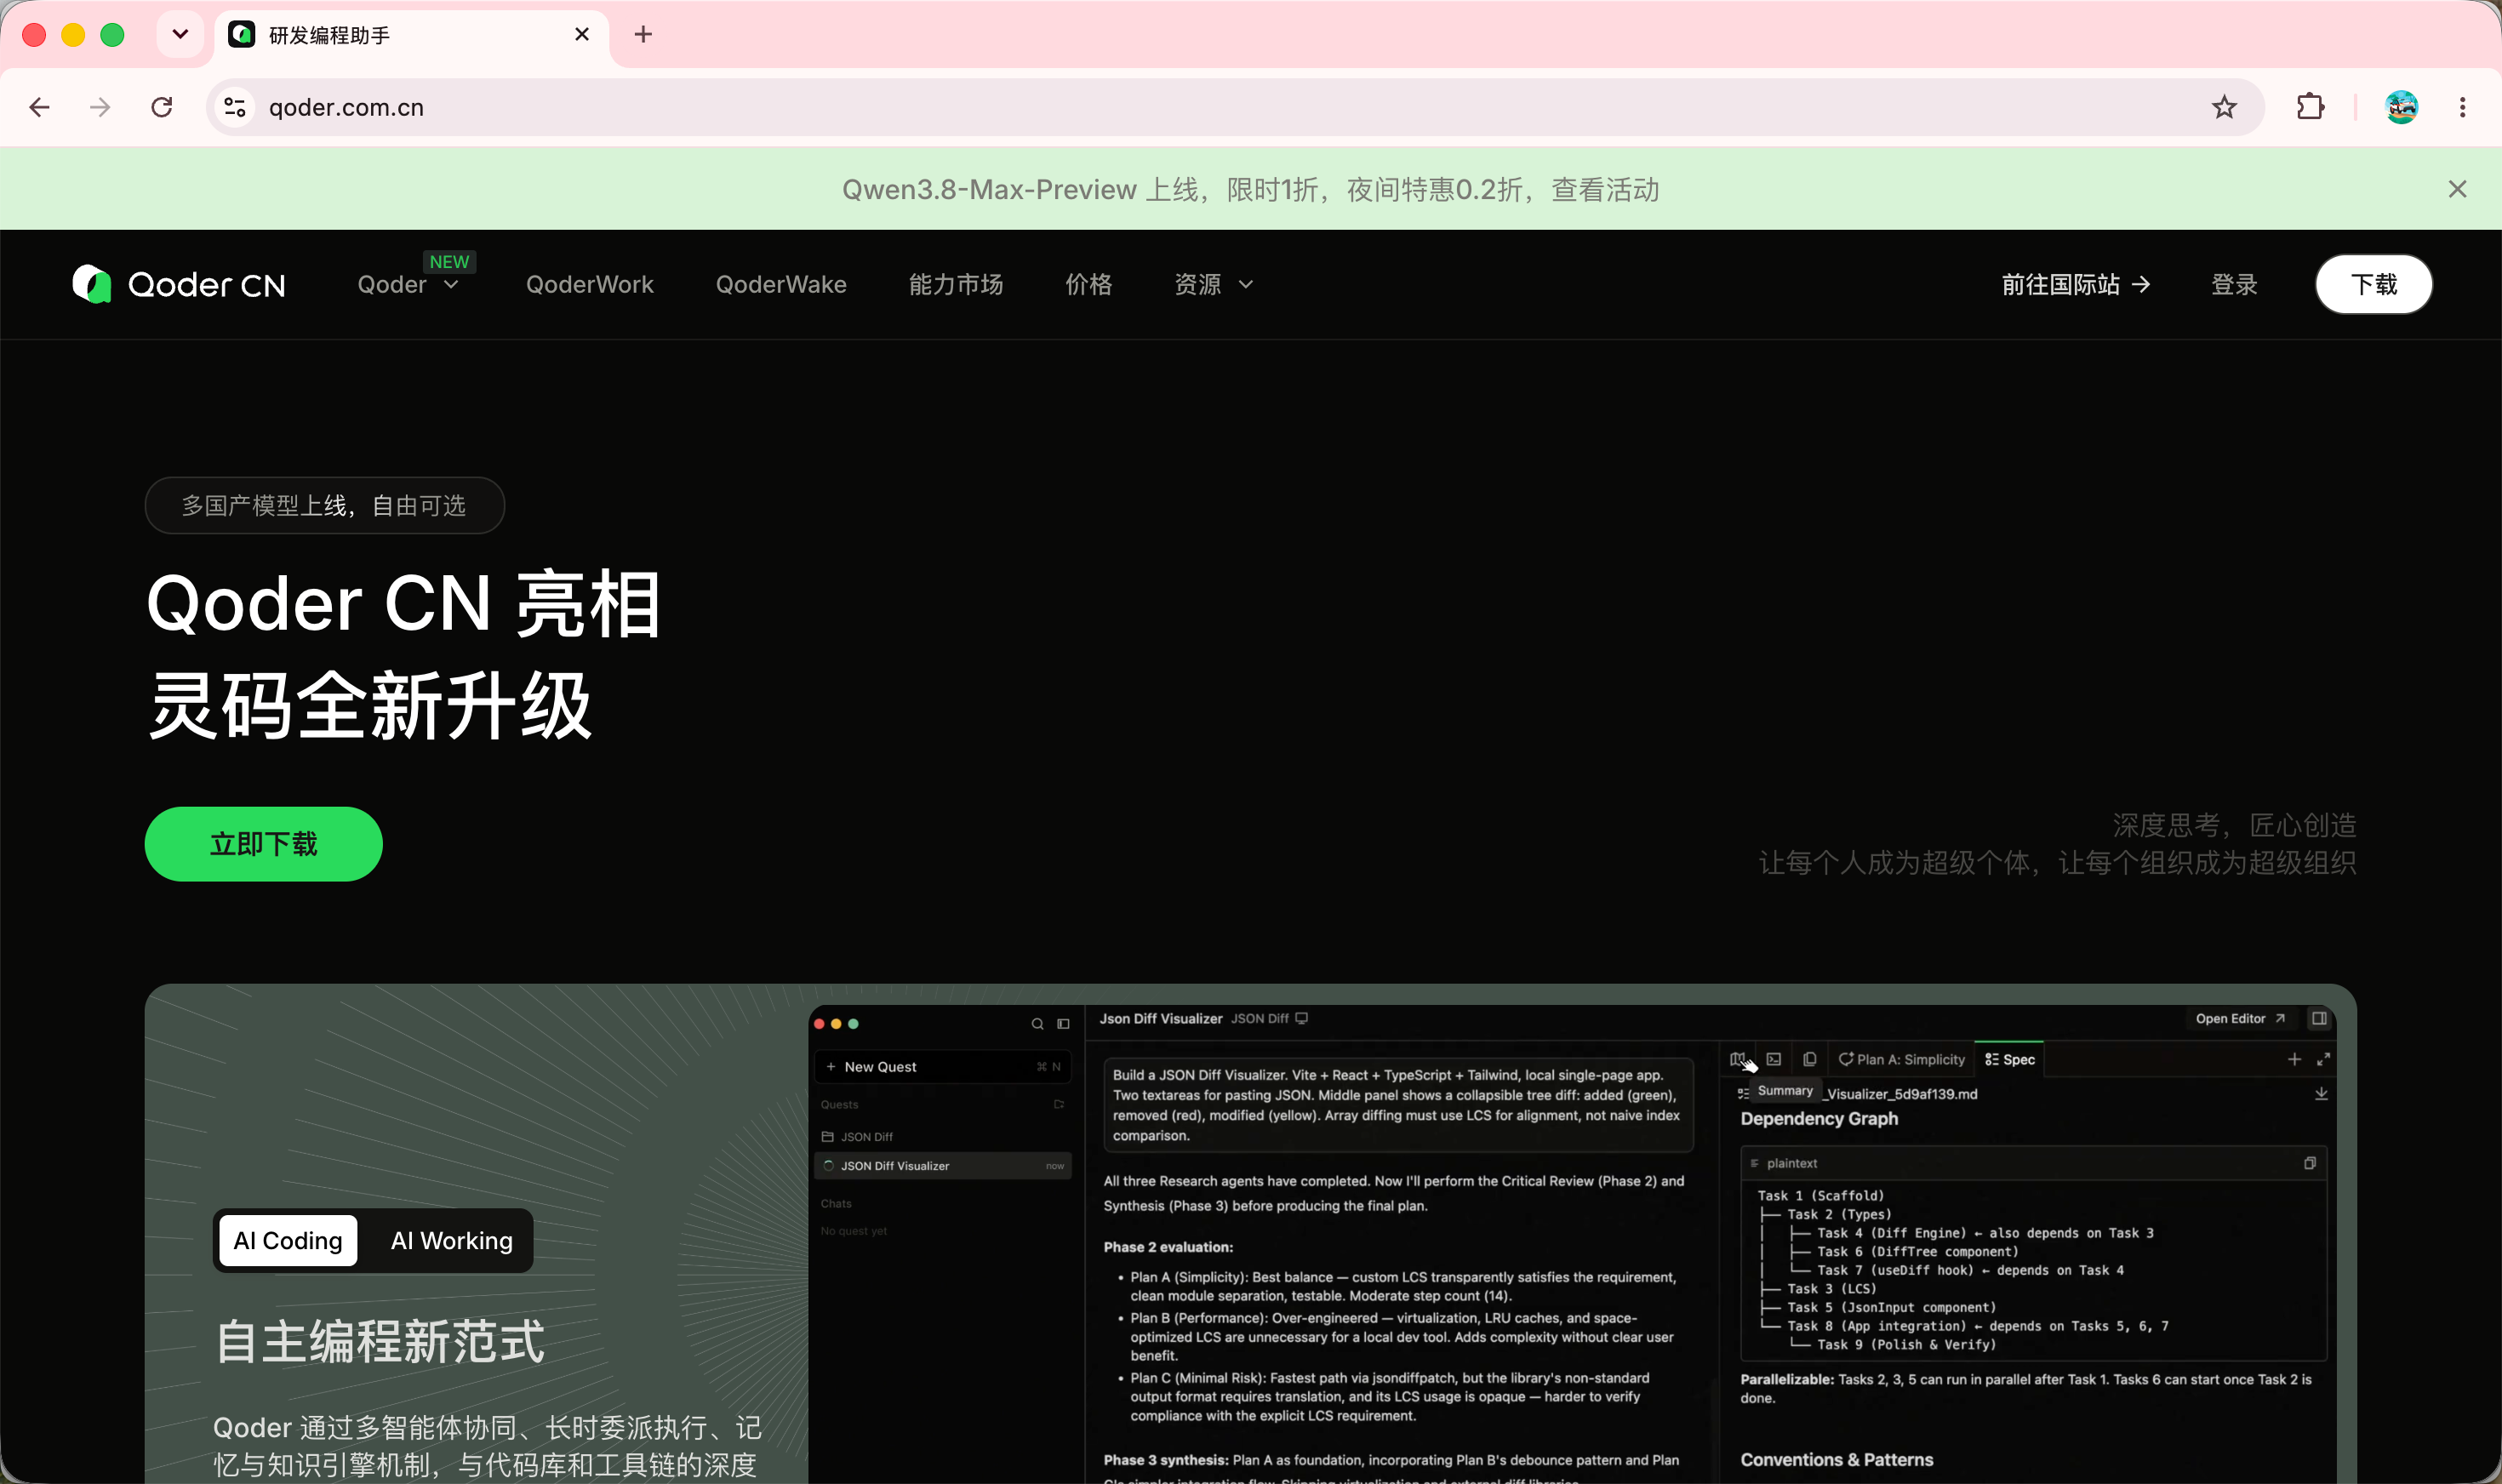Open the tab search dropdown
Viewport: 2502px width, 1484px height.
click(180, 35)
